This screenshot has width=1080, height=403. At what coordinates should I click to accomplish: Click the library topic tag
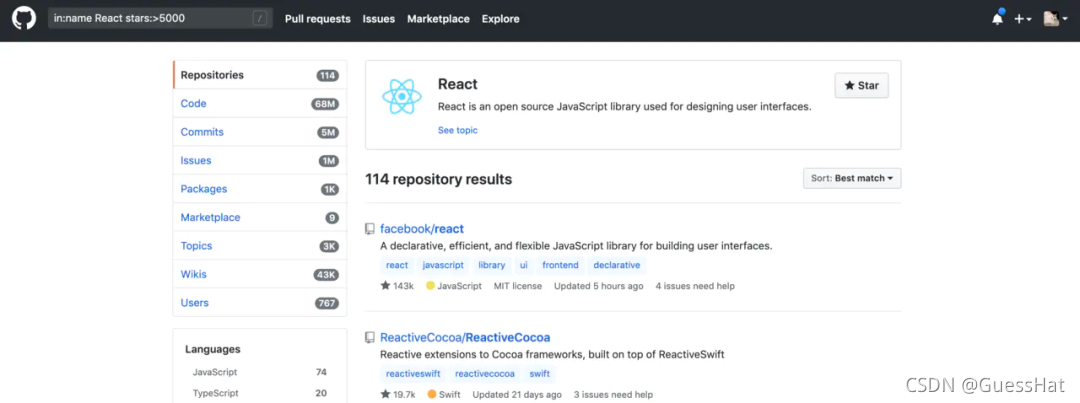[x=492, y=265]
